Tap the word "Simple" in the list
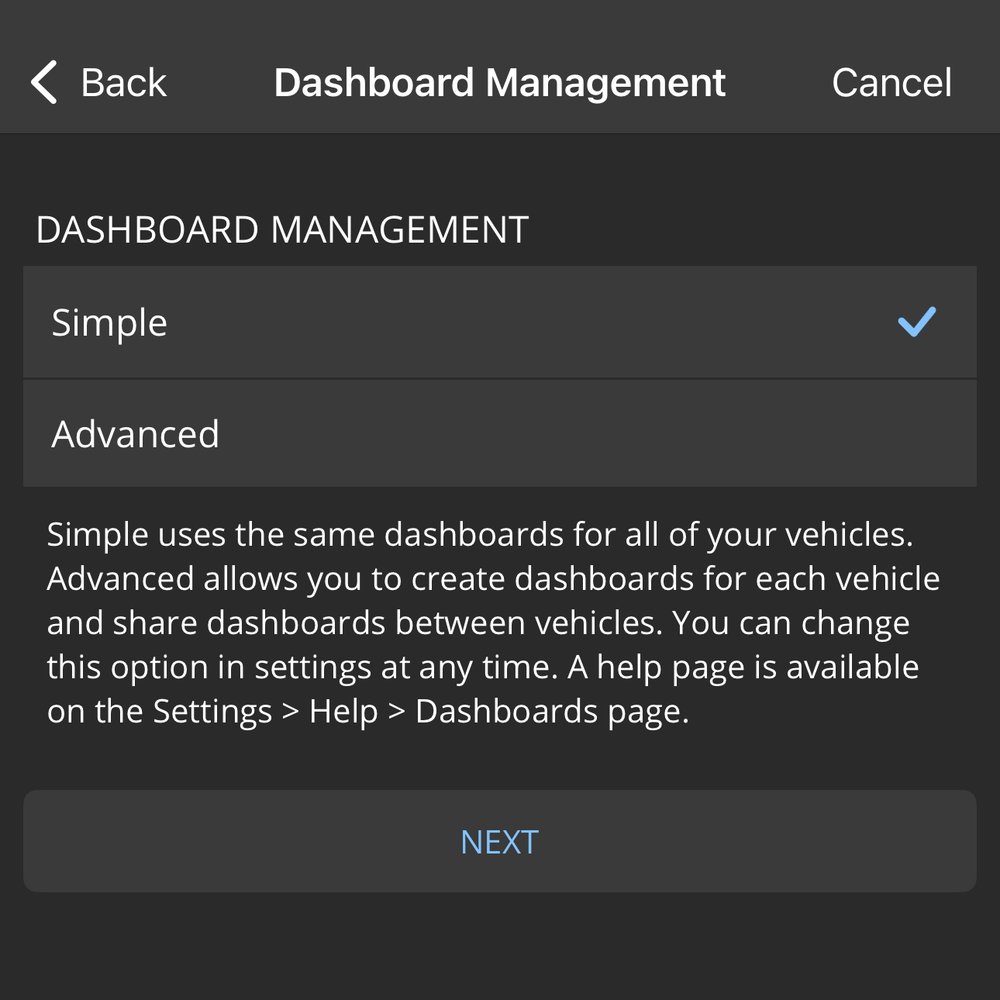1000x1000 pixels. pyautogui.click(x=109, y=323)
